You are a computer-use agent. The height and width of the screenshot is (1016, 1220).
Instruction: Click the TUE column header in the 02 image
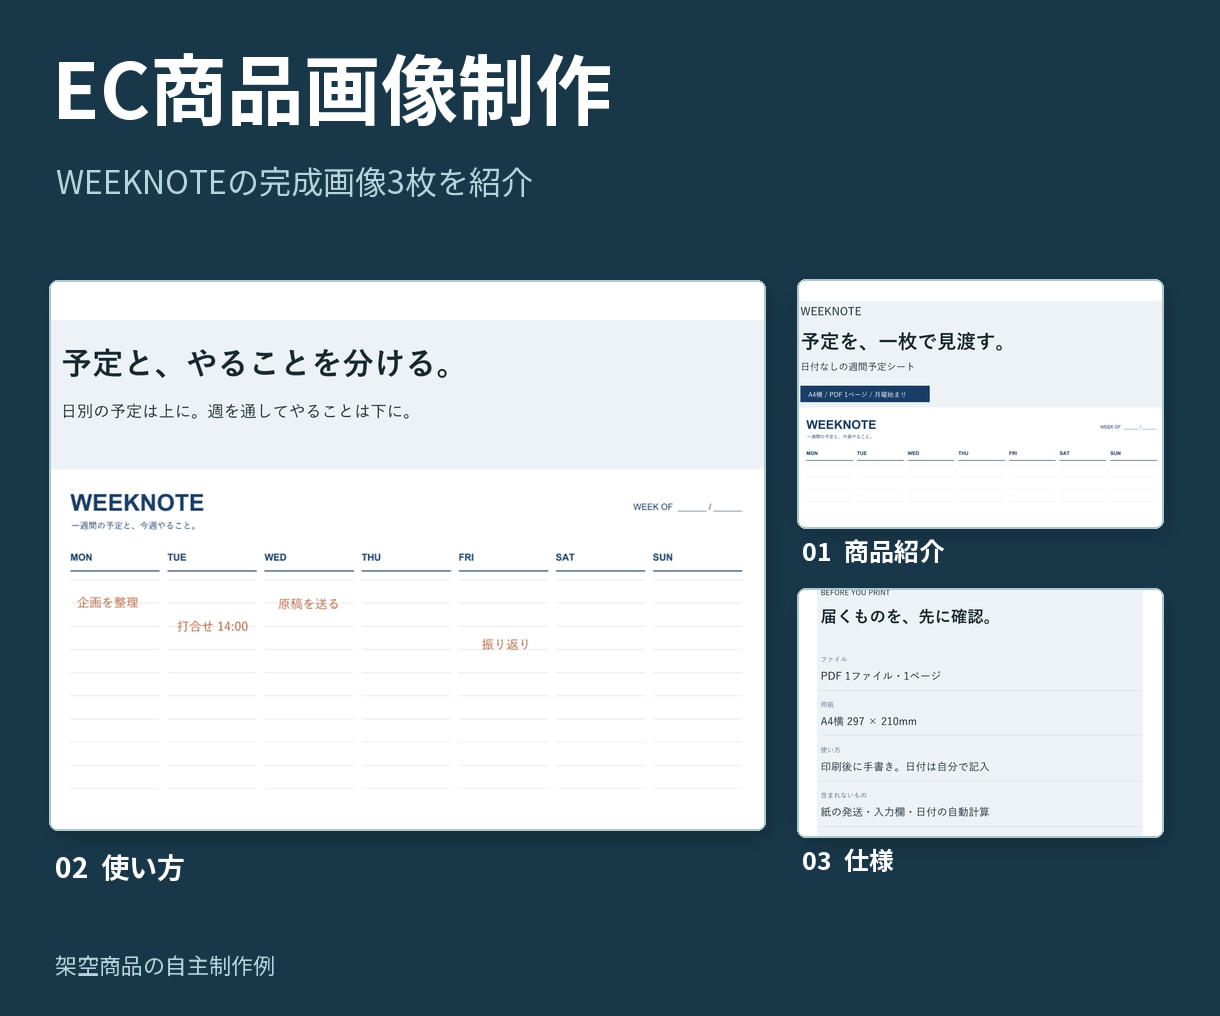[177, 557]
